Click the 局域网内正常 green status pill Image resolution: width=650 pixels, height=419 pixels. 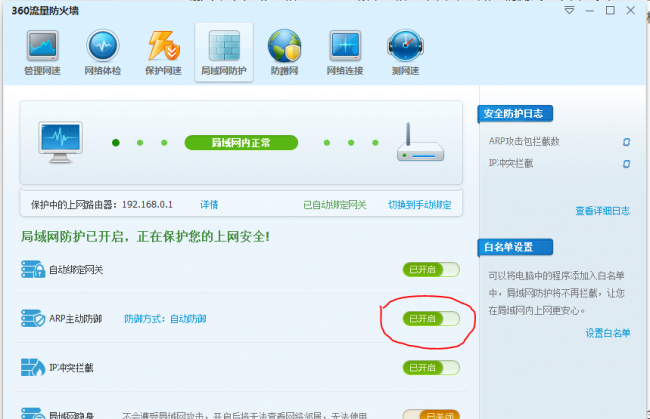point(241,143)
